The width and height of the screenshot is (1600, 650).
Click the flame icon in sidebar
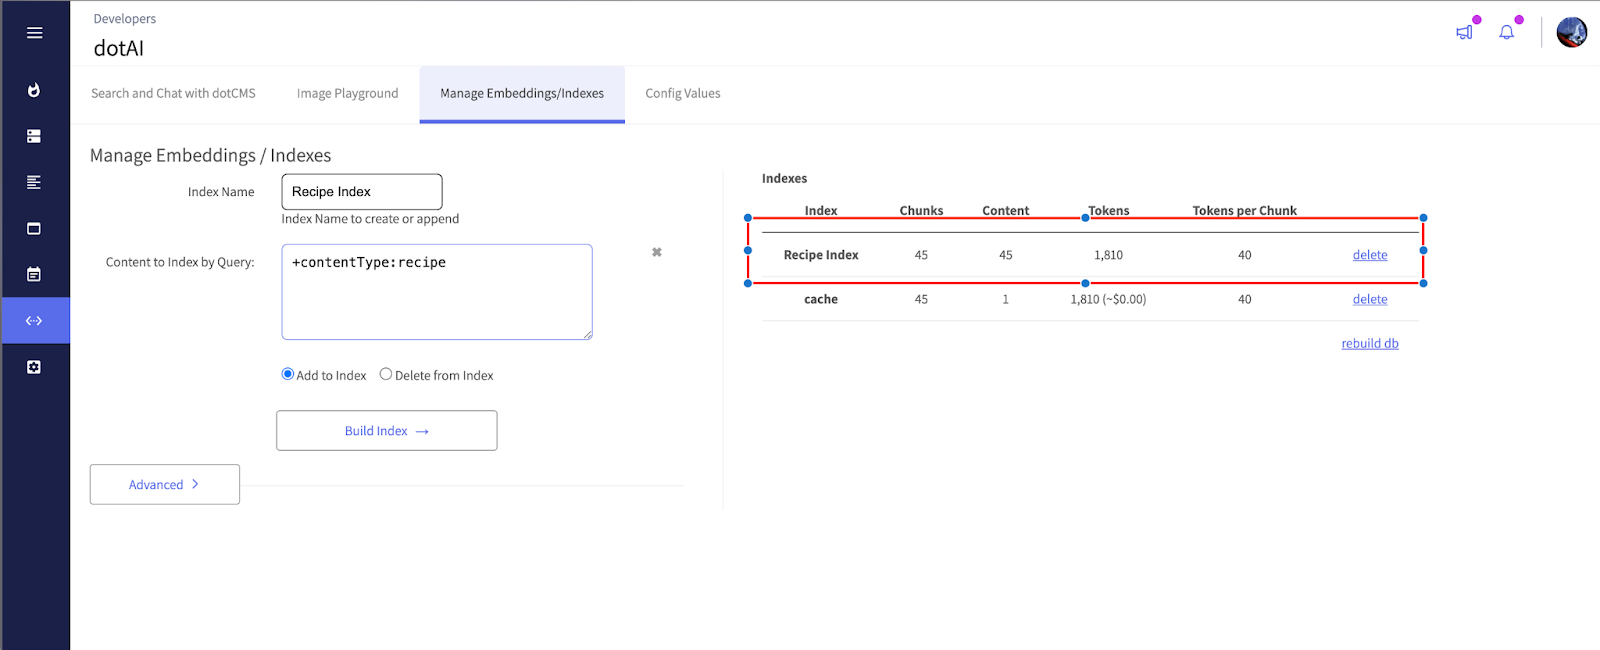34,90
